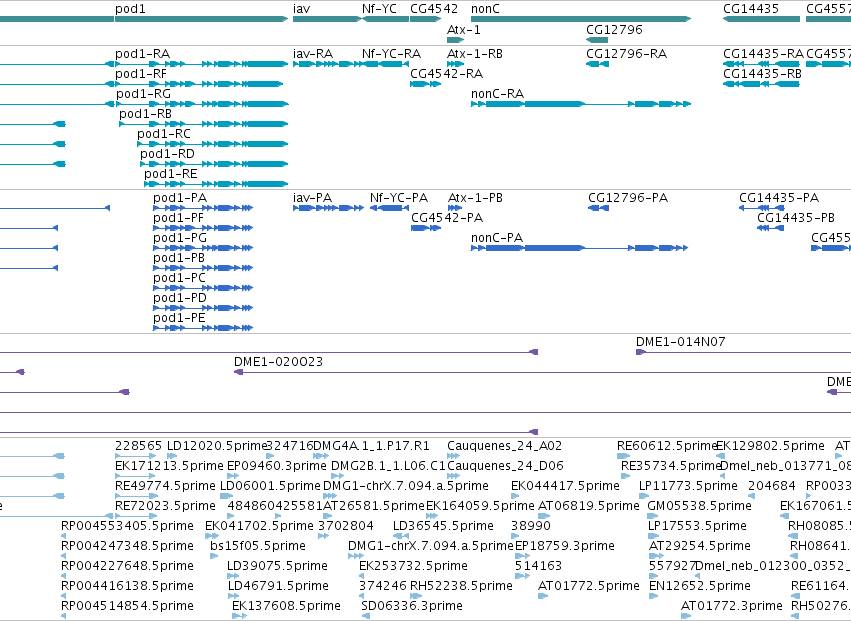Viewport: 851px width, 621px height.
Task: Click the nonC gene label
Action: click(485, 9)
